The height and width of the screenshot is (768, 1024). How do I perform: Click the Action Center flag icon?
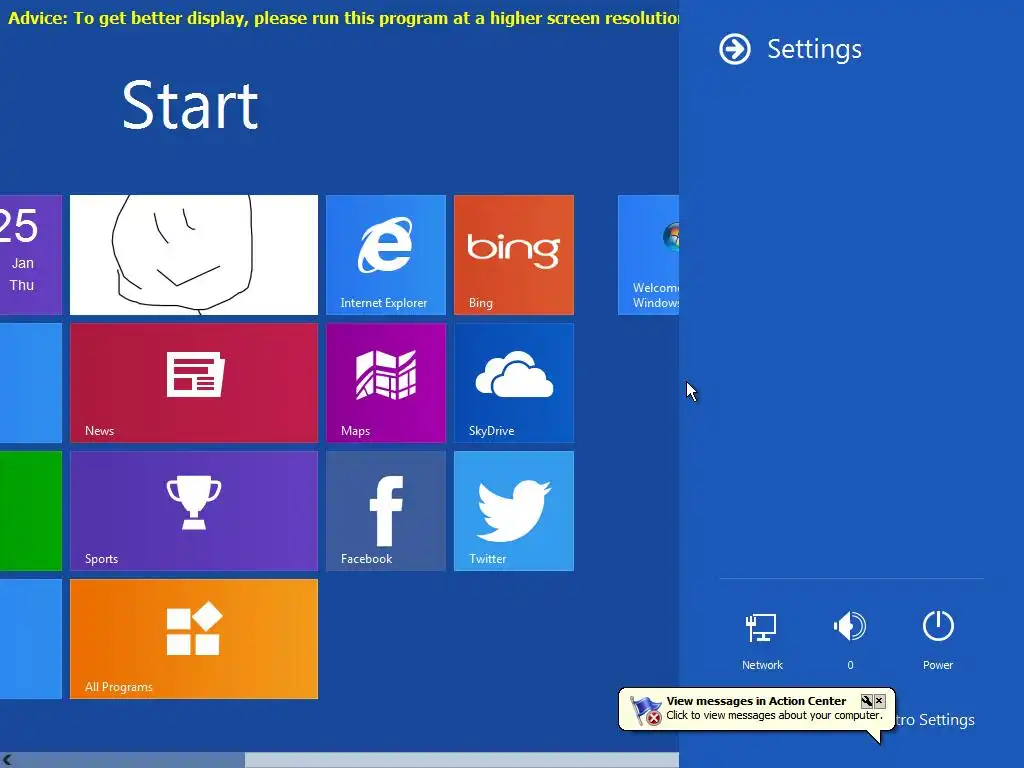click(x=645, y=710)
